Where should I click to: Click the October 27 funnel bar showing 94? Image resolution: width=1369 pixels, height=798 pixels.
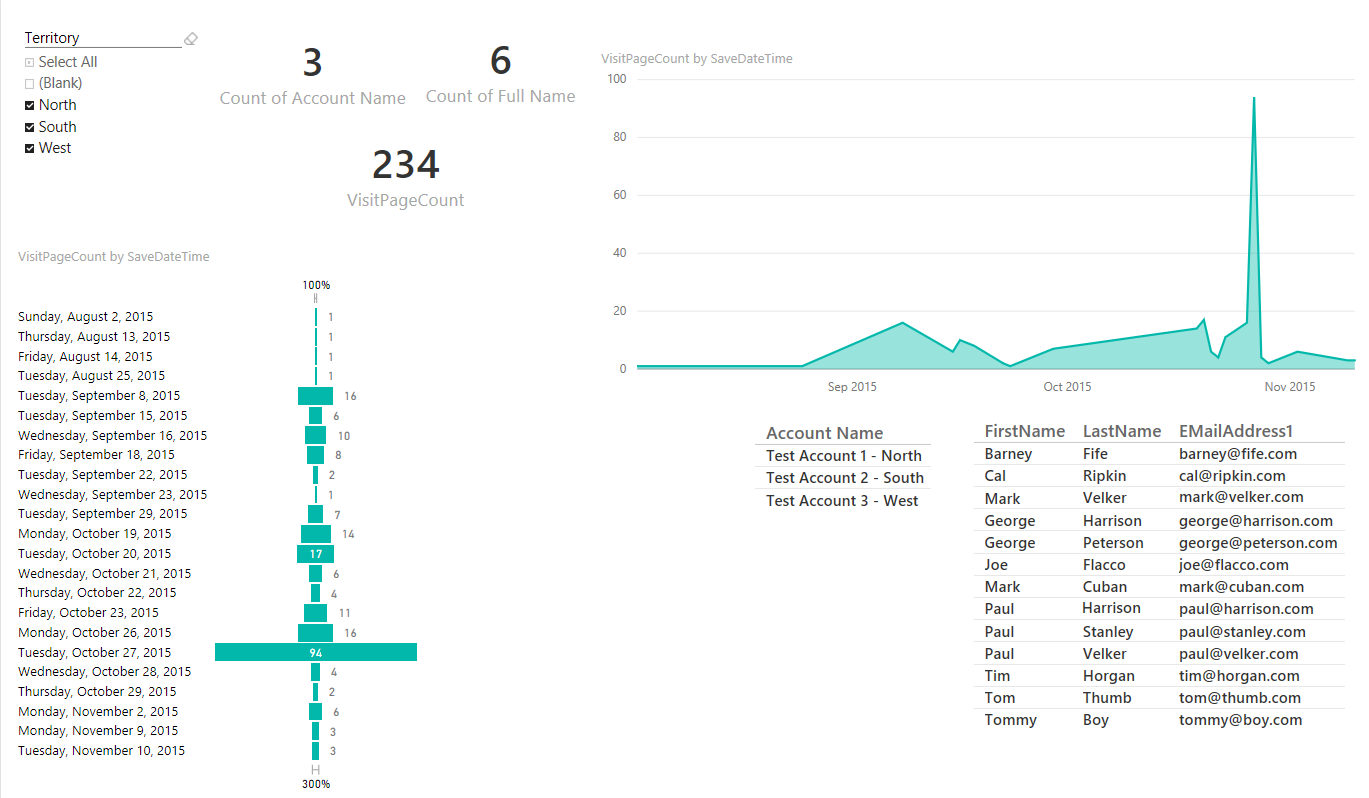[315, 652]
